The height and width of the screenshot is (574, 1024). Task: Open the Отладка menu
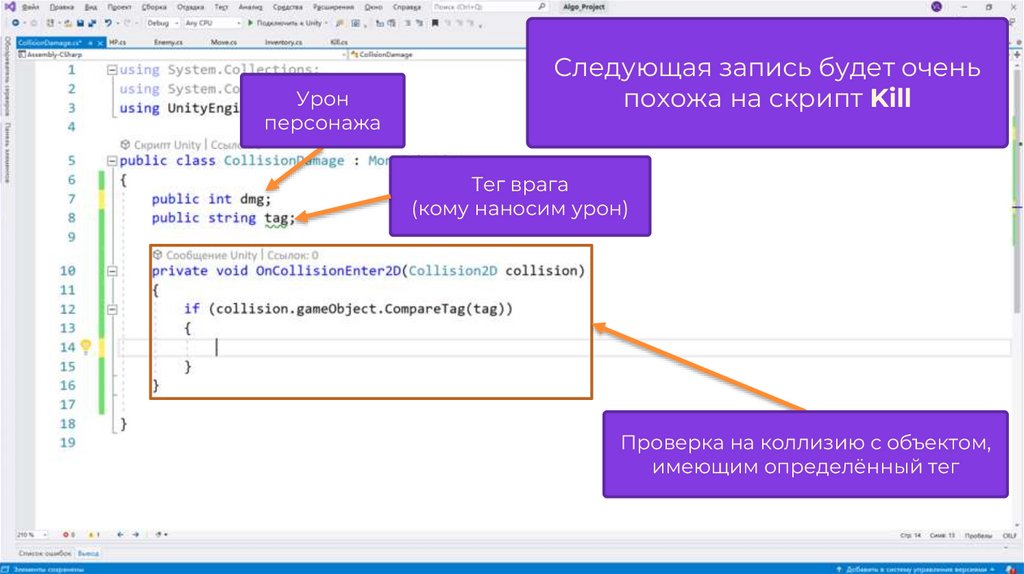tap(191, 7)
